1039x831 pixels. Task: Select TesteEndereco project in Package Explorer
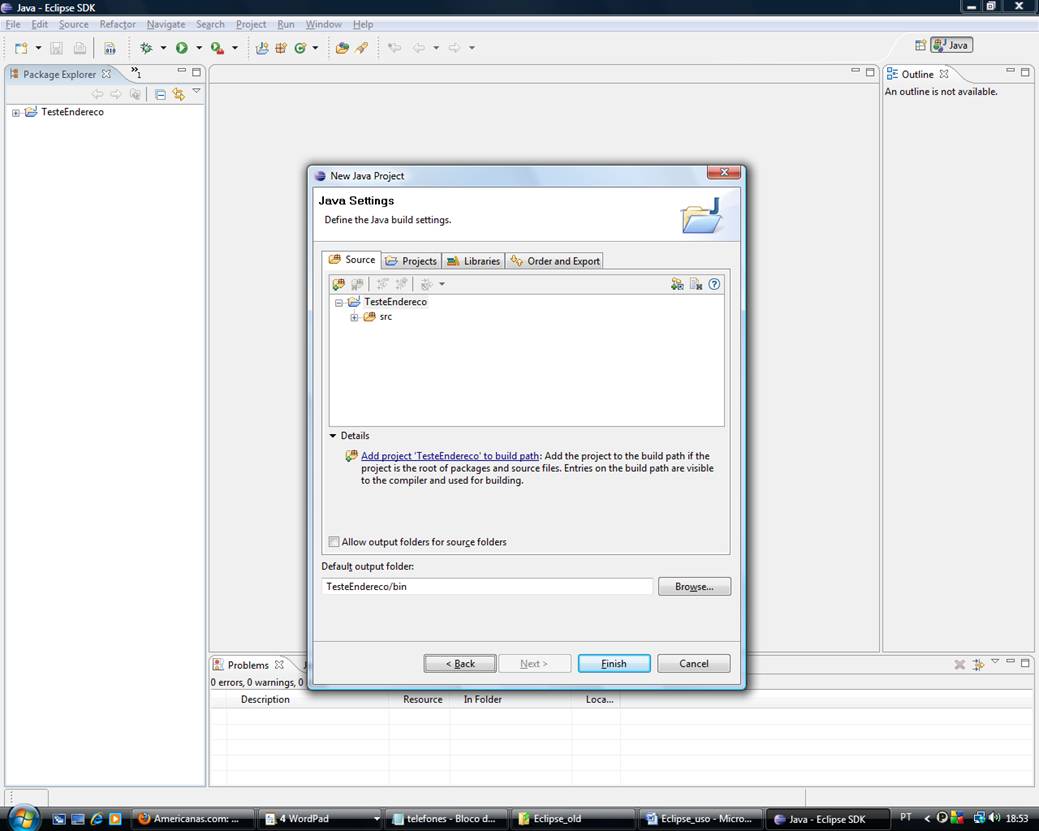point(72,112)
